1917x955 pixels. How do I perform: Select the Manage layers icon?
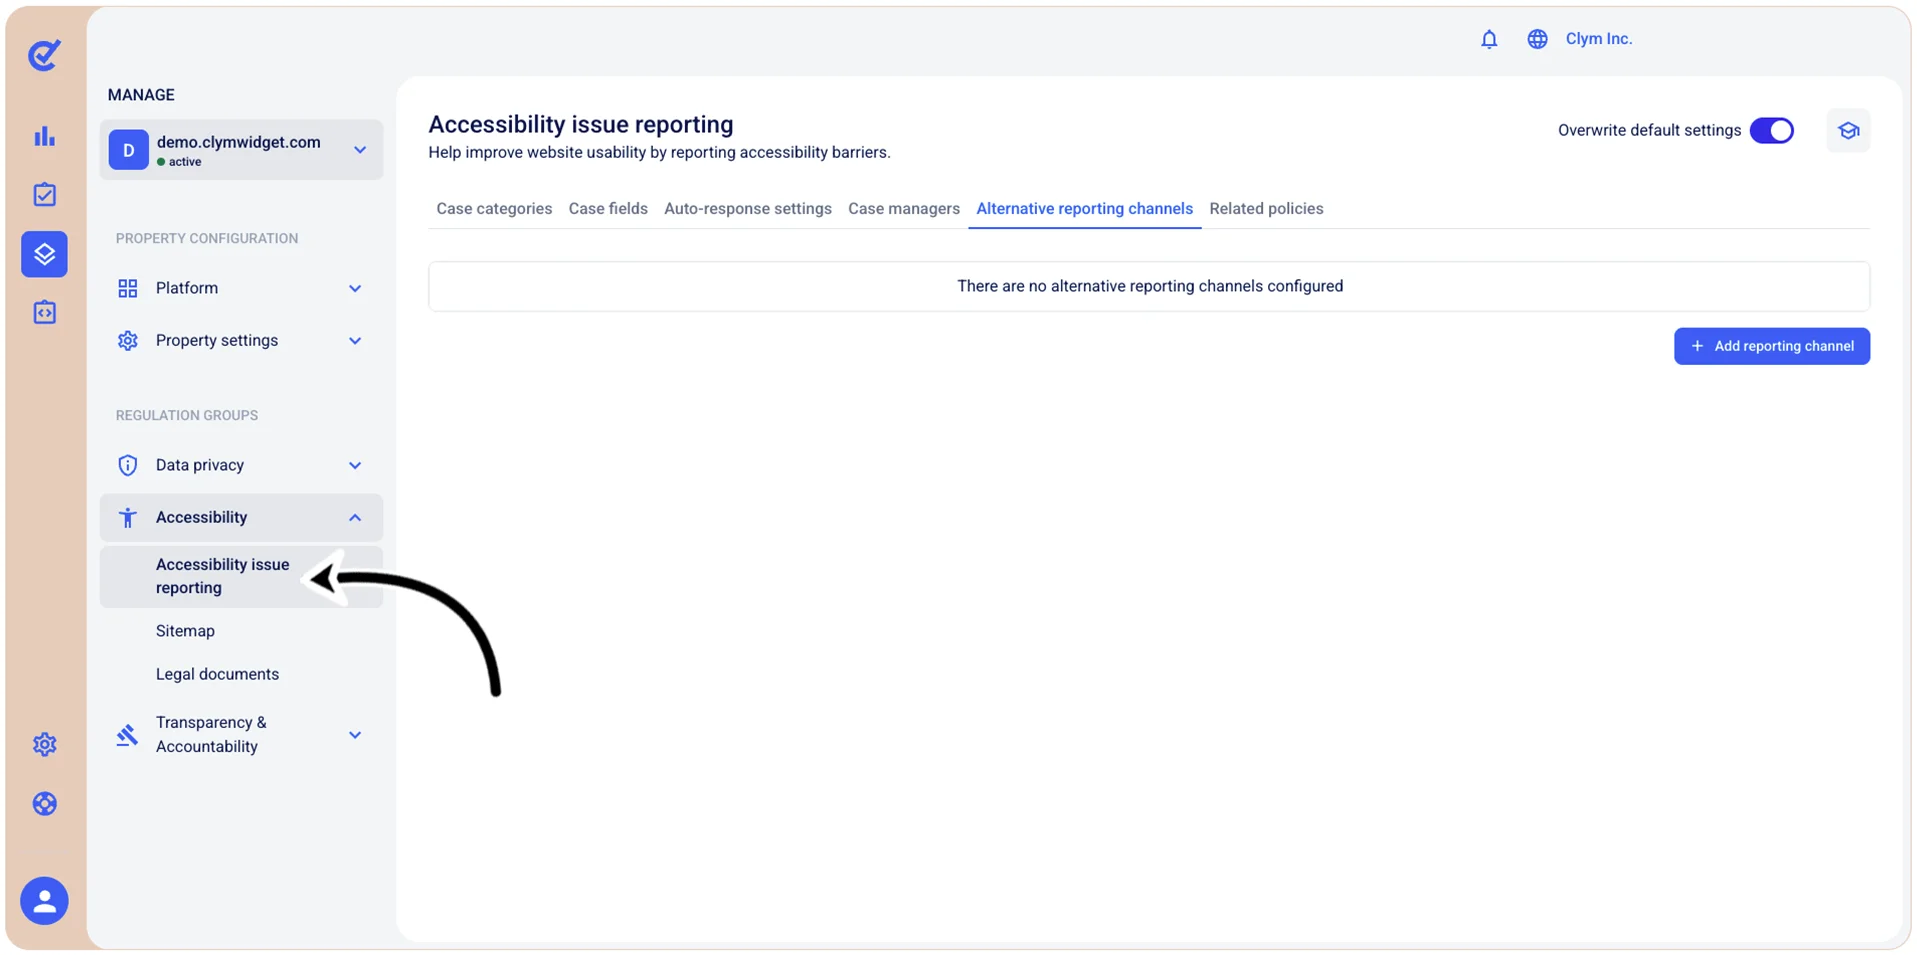44,254
